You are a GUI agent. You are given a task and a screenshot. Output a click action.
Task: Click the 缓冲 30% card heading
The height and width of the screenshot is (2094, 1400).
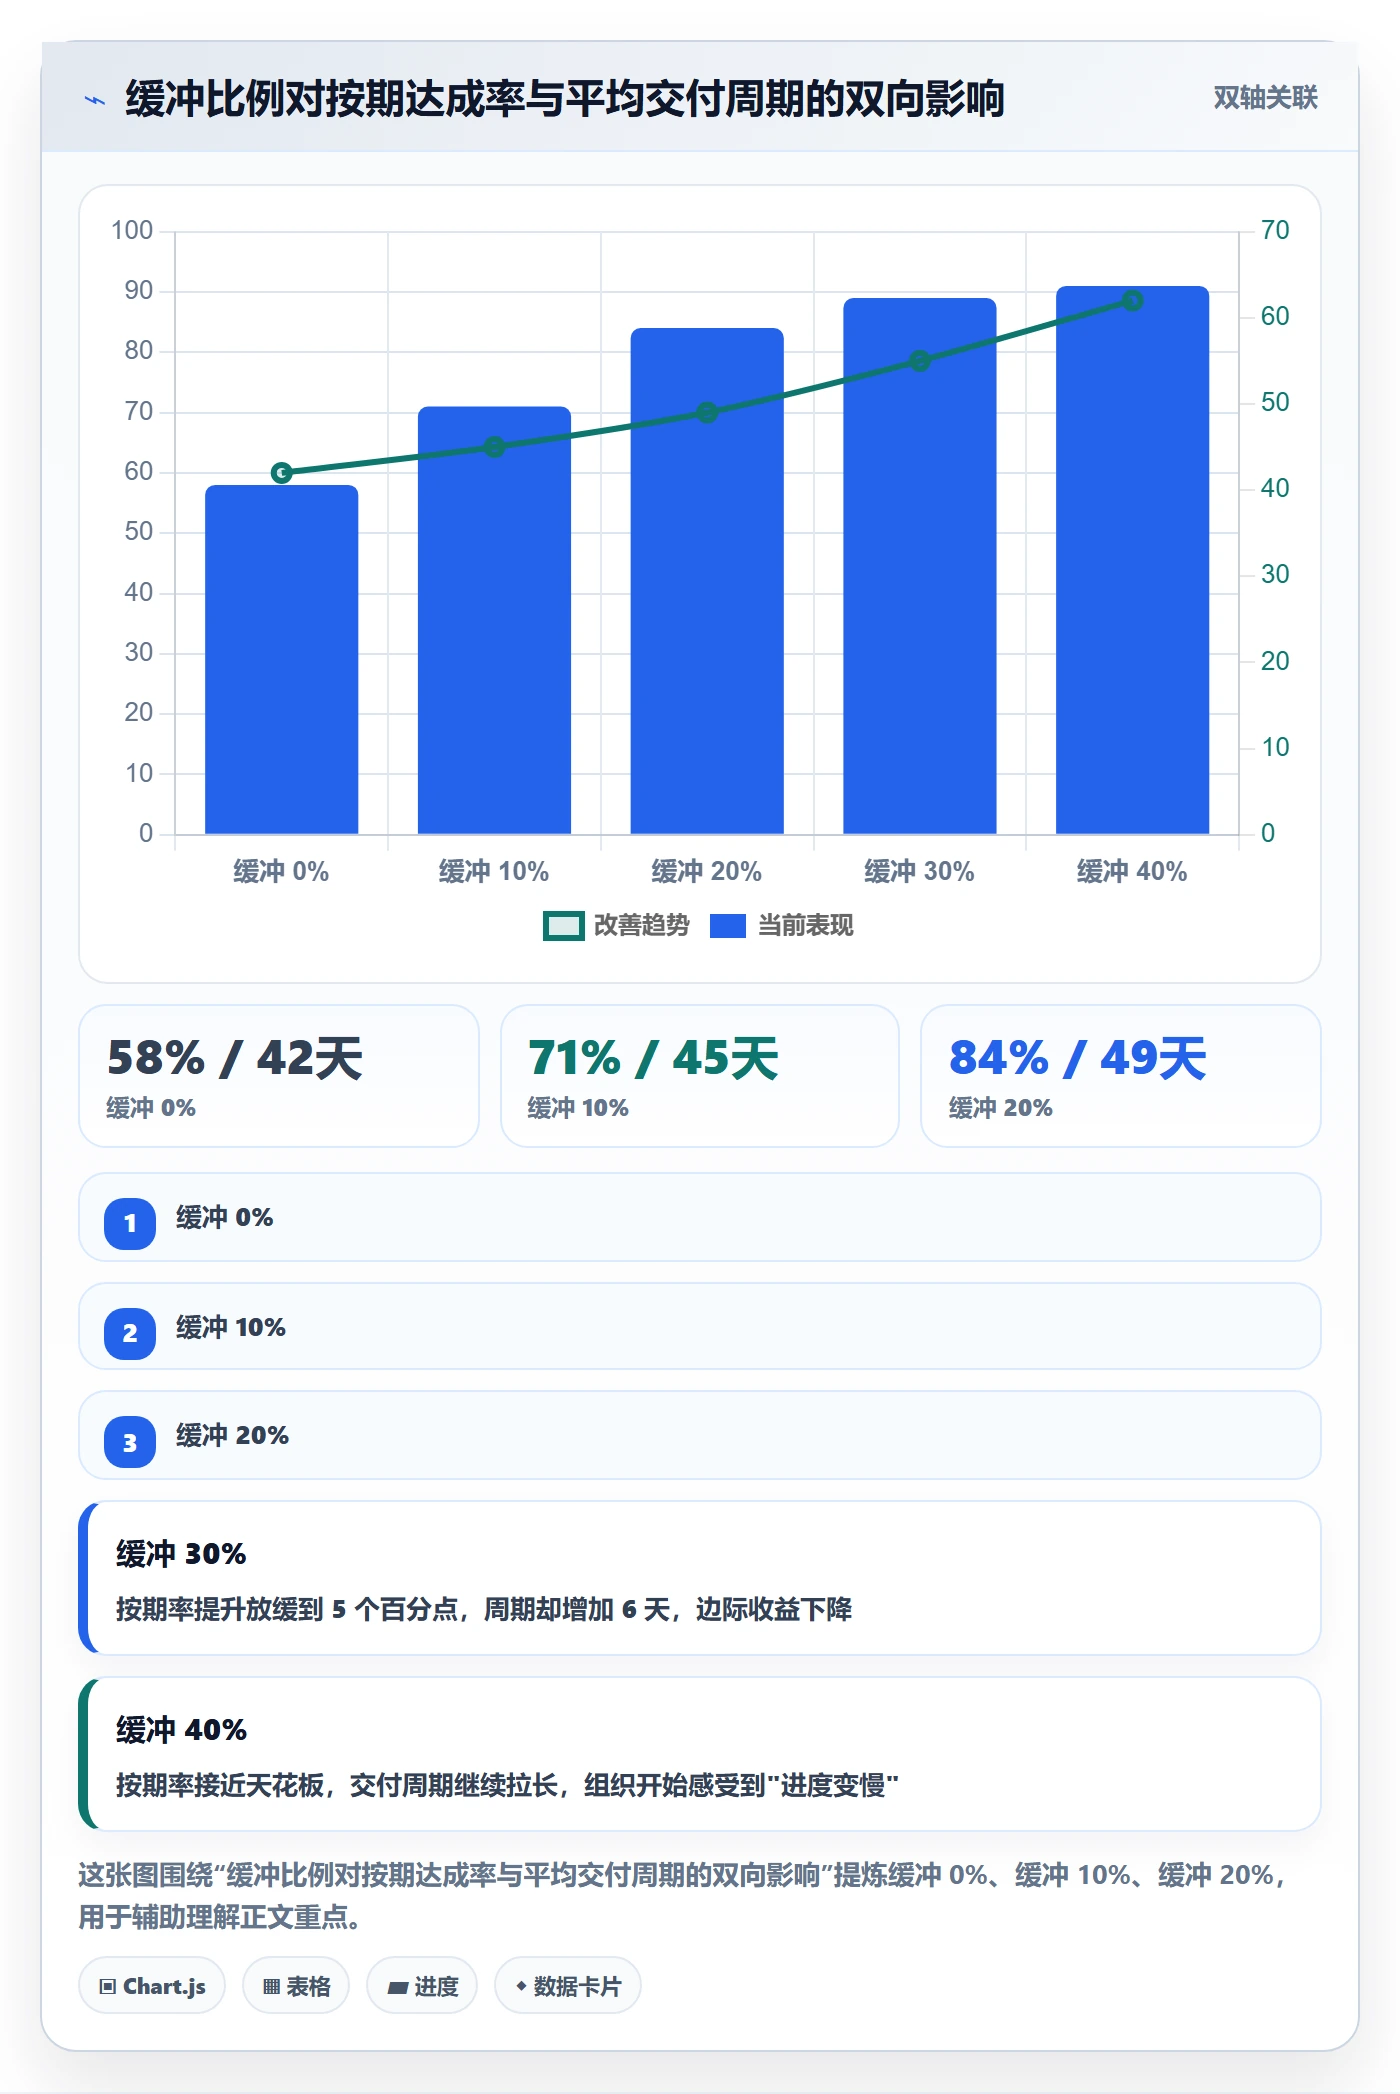click(x=181, y=1554)
